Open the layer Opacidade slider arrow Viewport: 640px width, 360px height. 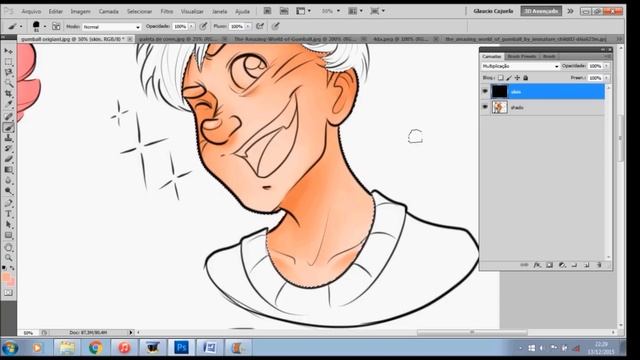tap(607, 66)
